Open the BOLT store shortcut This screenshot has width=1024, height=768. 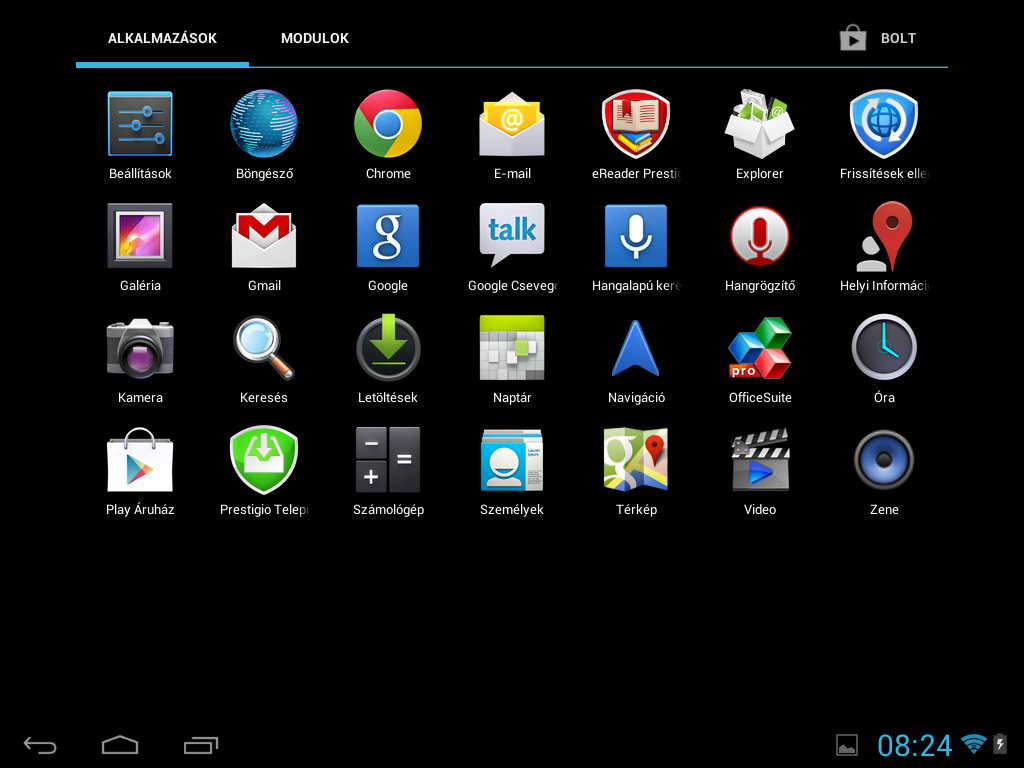[x=878, y=38]
